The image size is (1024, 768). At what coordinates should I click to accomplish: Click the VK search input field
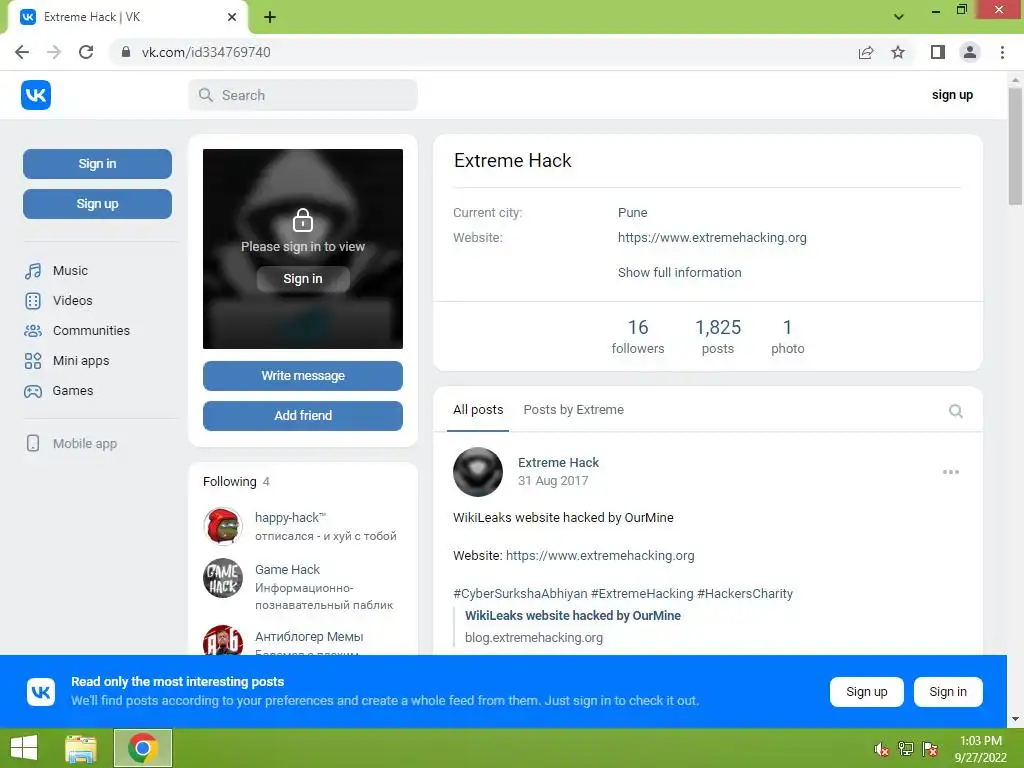(x=303, y=95)
